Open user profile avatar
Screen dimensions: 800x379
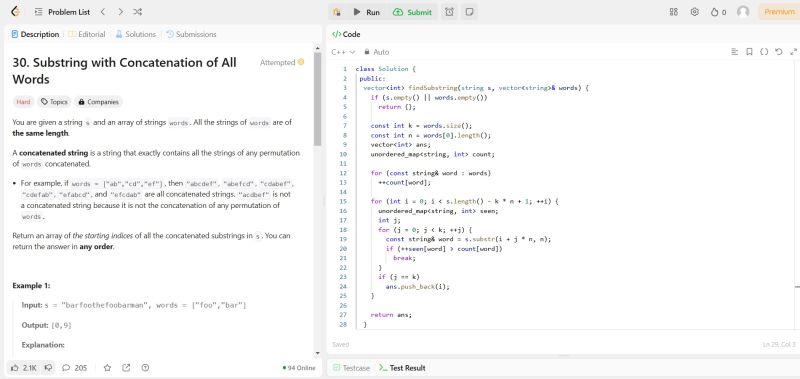click(743, 12)
